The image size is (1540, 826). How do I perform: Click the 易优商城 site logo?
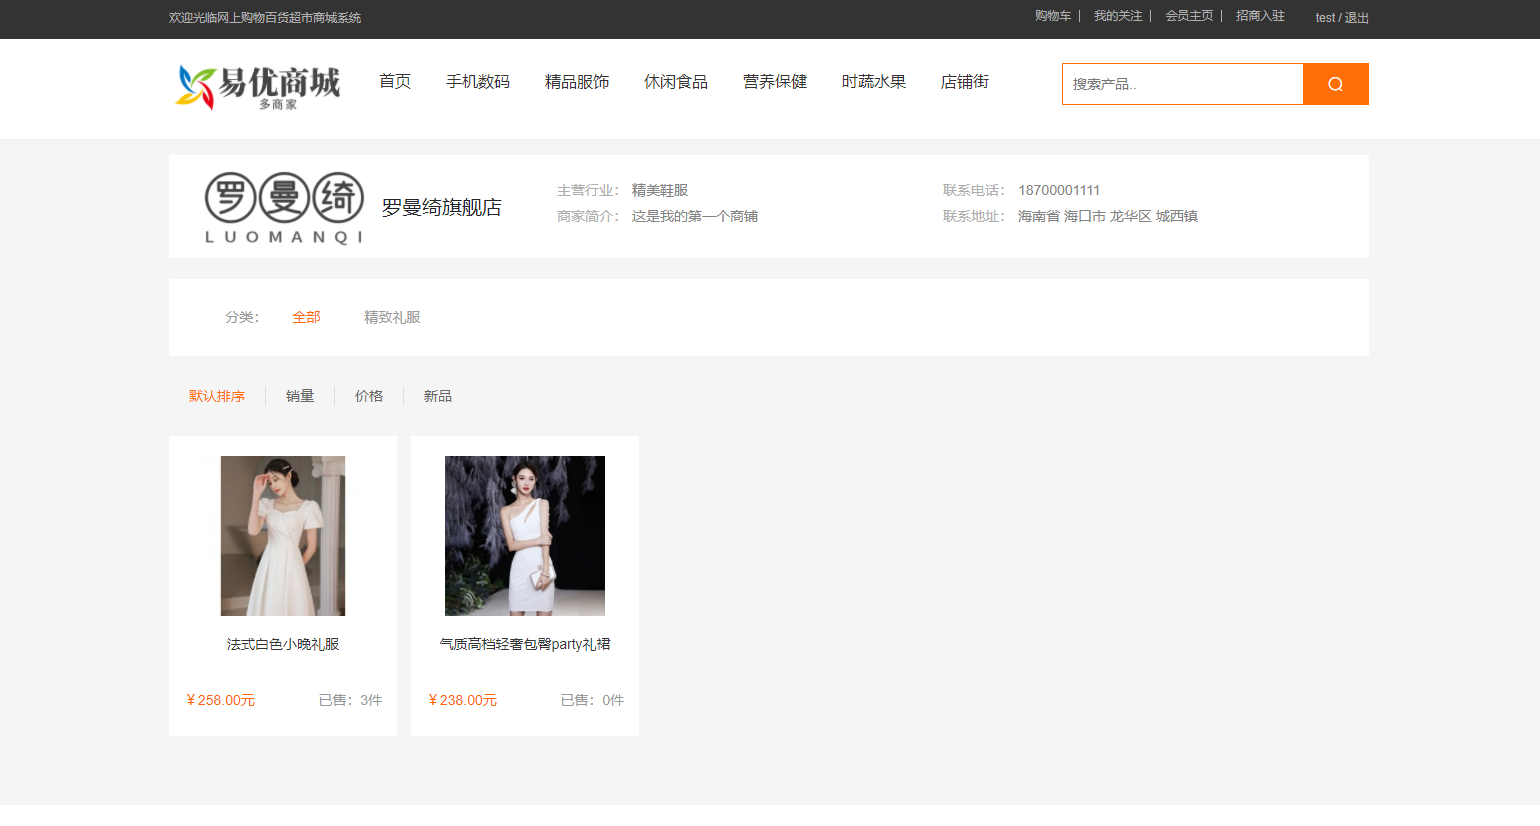pyautogui.click(x=258, y=87)
